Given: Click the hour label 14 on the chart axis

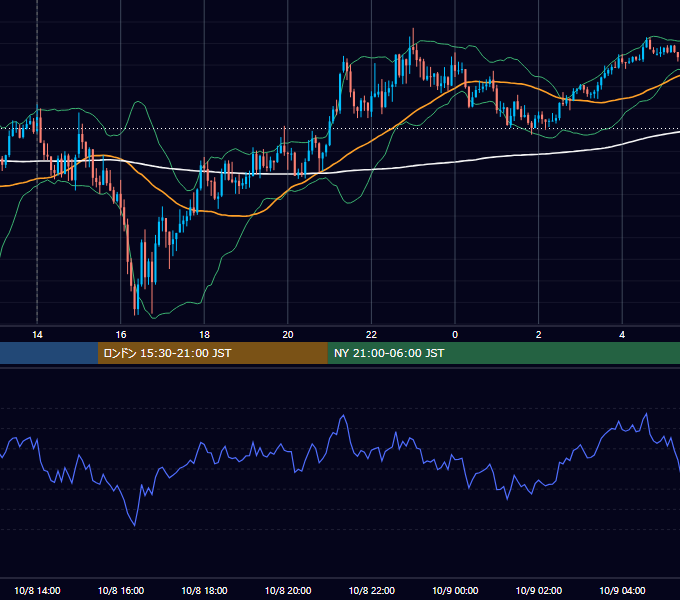Looking at the screenshot, I should tap(37, 335).
